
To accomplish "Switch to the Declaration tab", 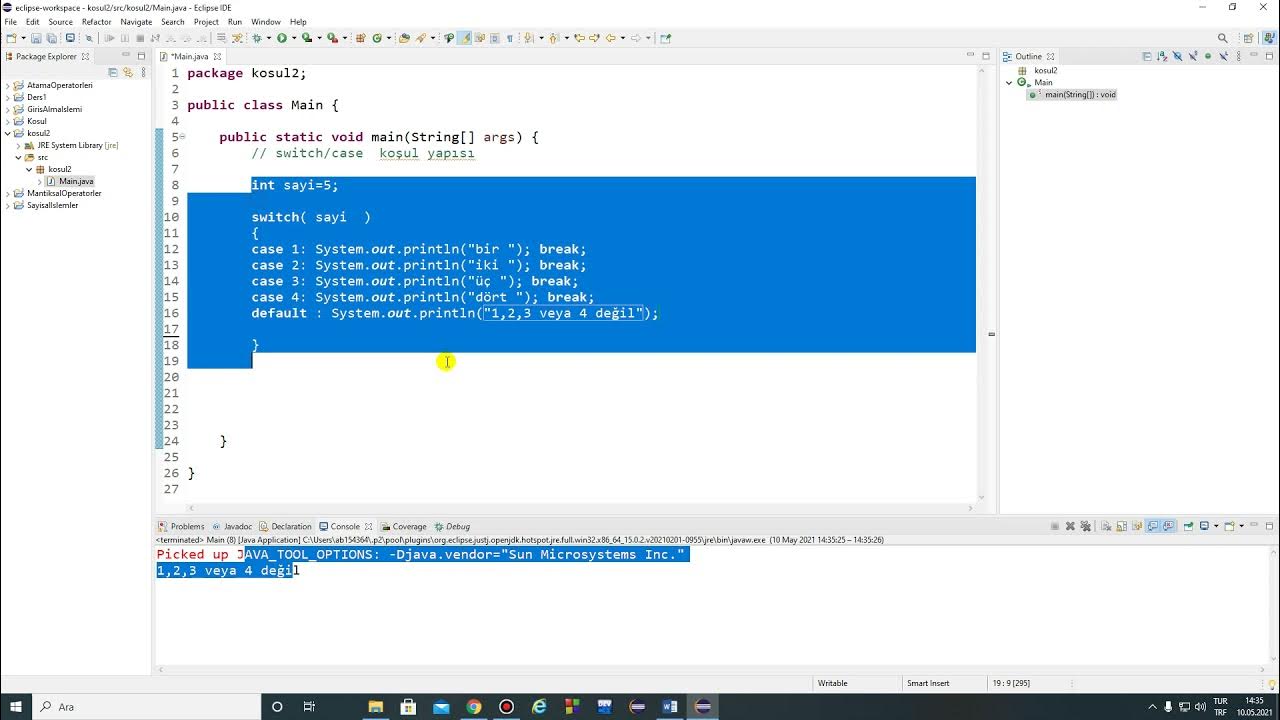I will (x=285, y=526).
